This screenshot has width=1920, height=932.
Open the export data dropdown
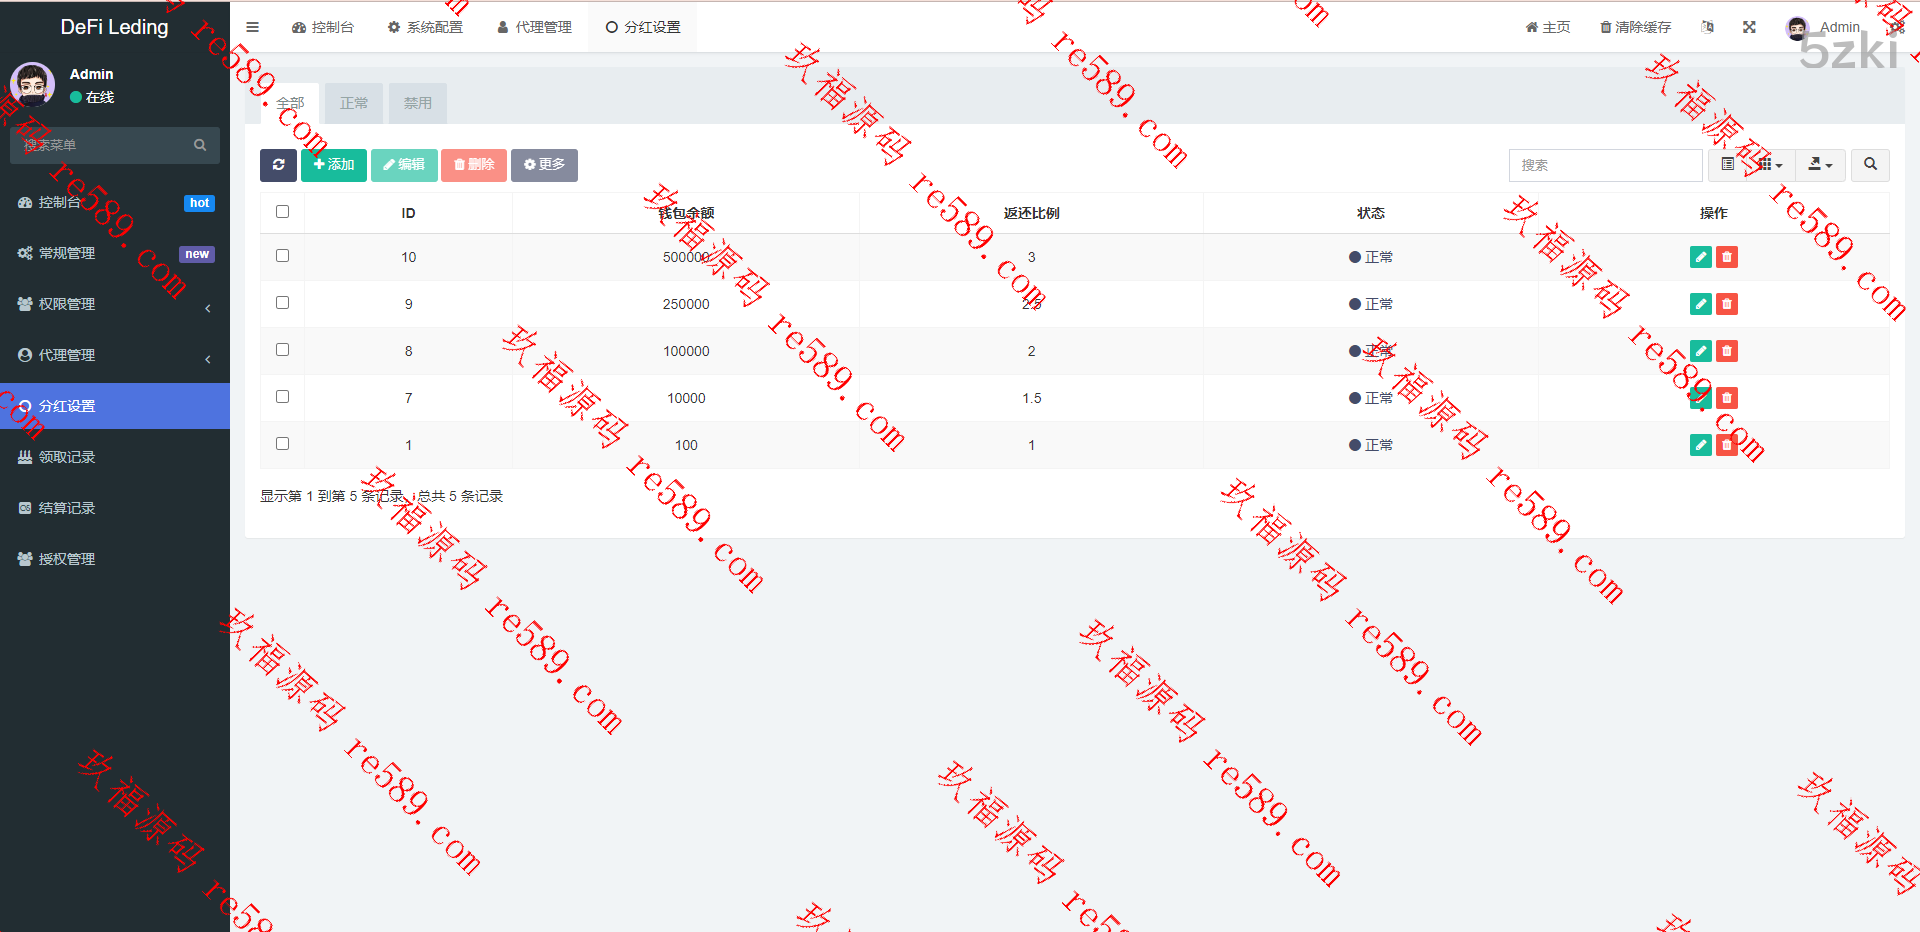[x=1820, y=165]
